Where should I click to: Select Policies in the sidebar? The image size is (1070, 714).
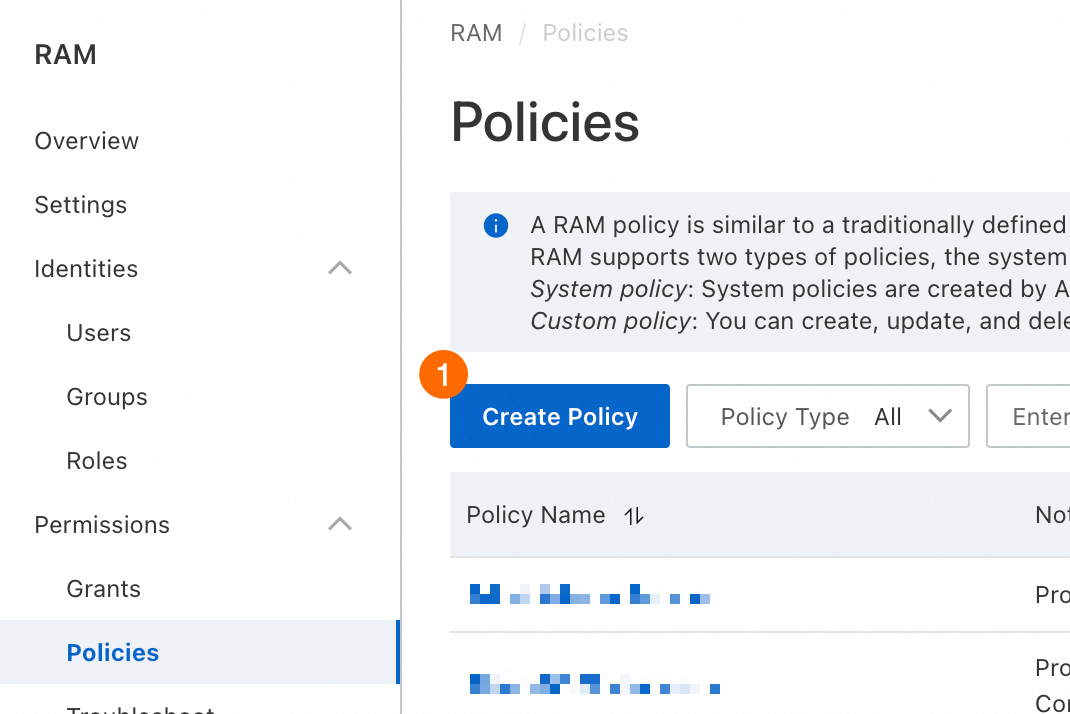[x=113, y=653]
